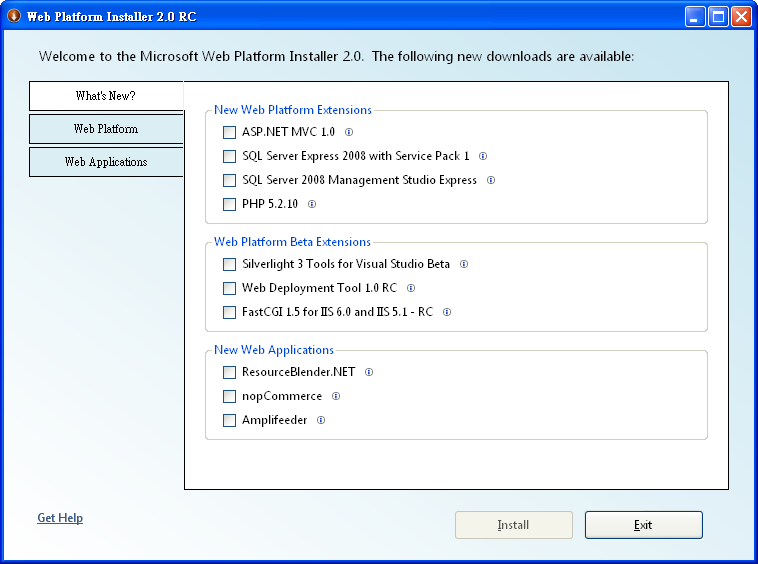The width and height of the screenshot is (758, 564).
Task: Go to the Web Applications tab
Action: pyautogui.click(x=106, y=162)
